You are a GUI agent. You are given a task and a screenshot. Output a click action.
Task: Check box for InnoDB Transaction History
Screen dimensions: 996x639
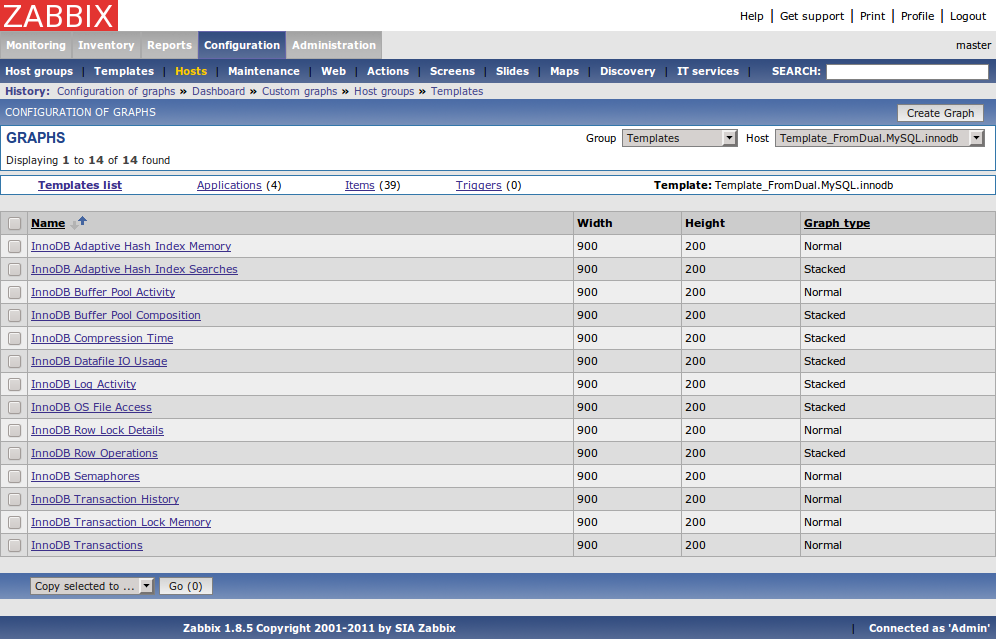[15, 500]
